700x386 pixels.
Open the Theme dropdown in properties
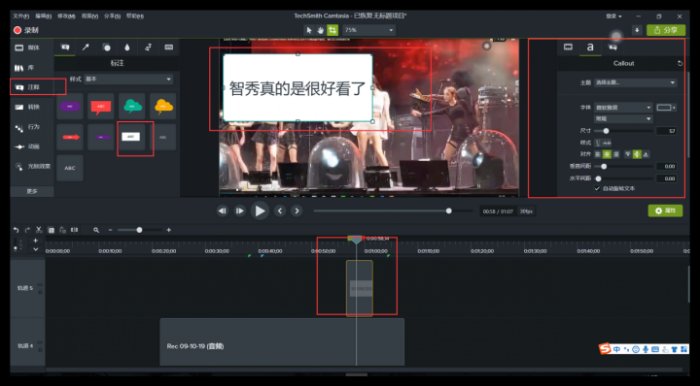pyautogui.click(x=635, y=83)
